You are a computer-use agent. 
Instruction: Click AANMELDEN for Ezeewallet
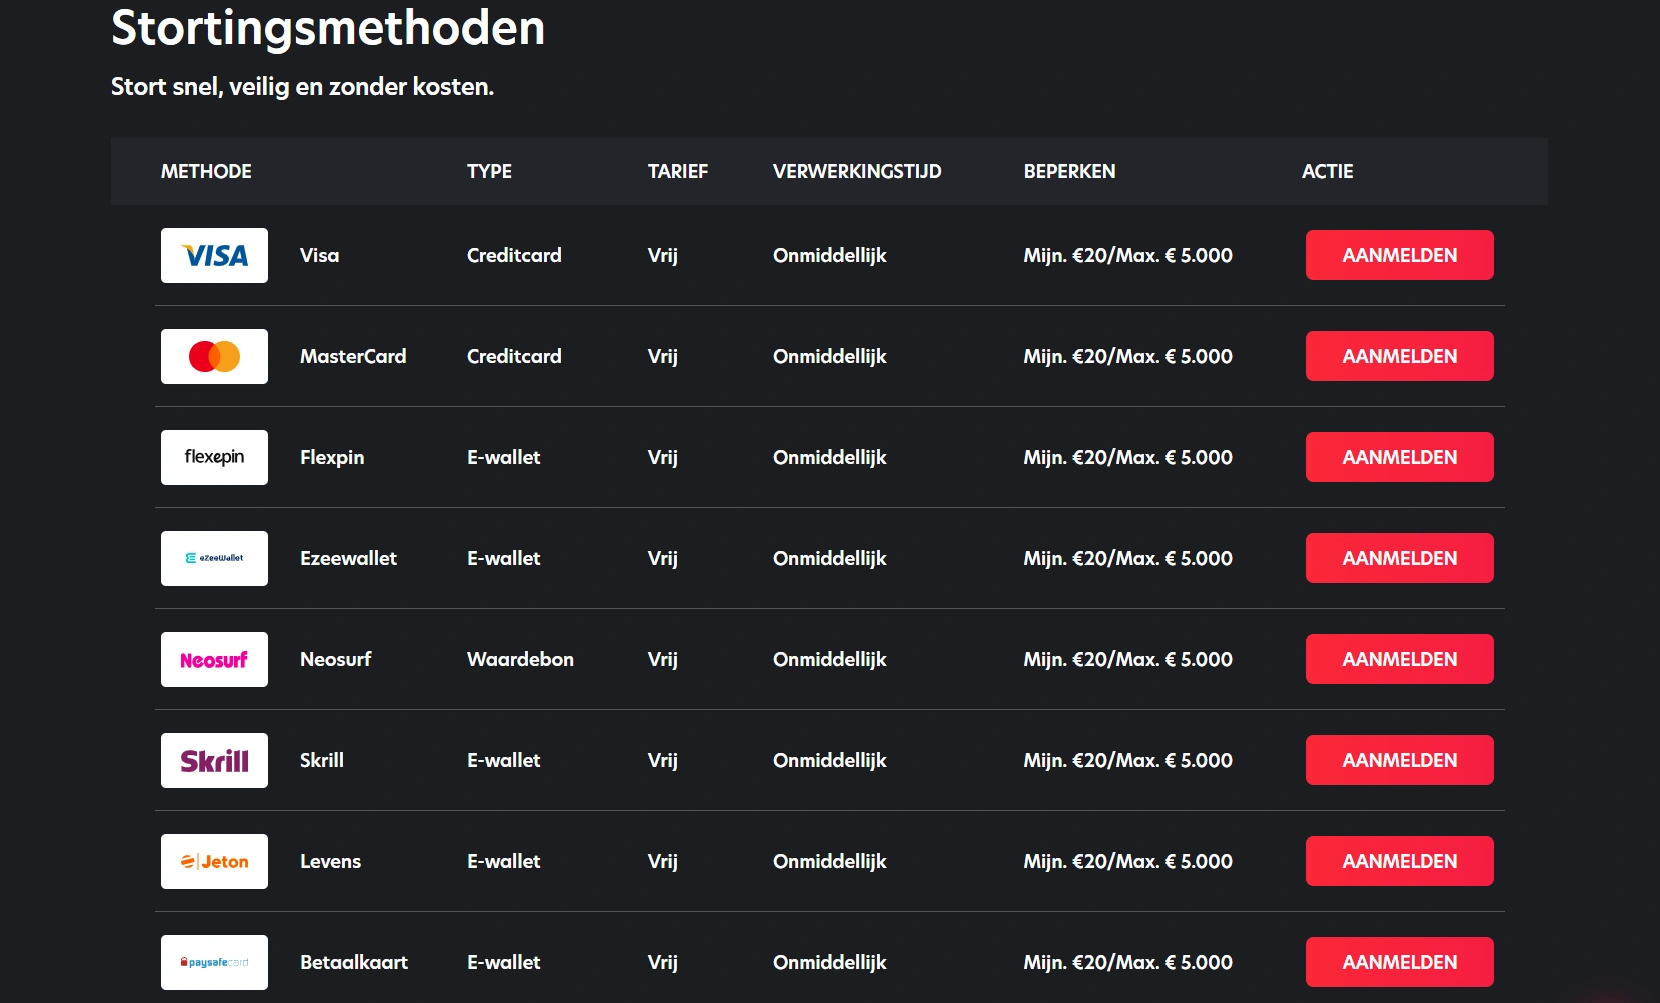1399,558
